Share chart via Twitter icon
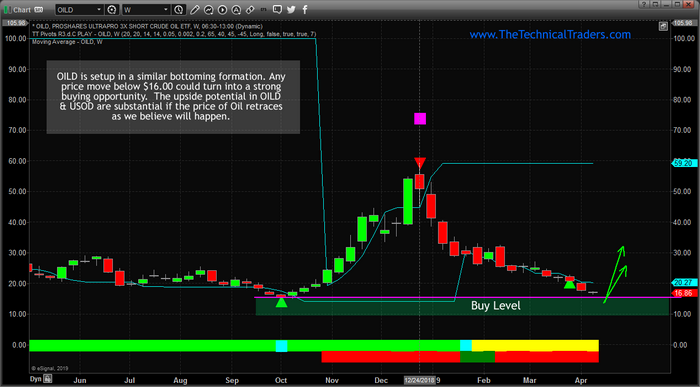700x387 pixels. 292,9
